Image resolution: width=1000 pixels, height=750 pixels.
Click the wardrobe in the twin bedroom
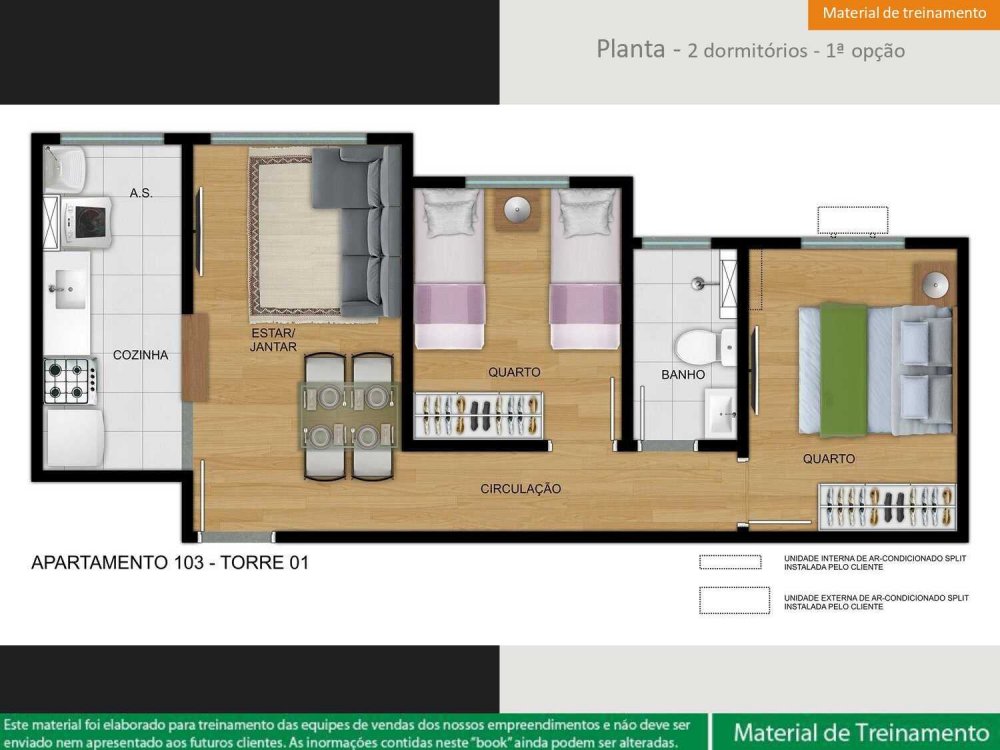(x=481, y=414)
